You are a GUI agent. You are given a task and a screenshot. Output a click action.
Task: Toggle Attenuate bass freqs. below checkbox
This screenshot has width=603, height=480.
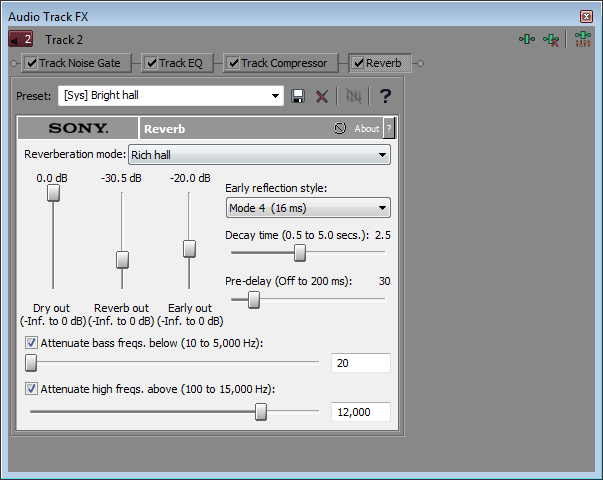32,342
